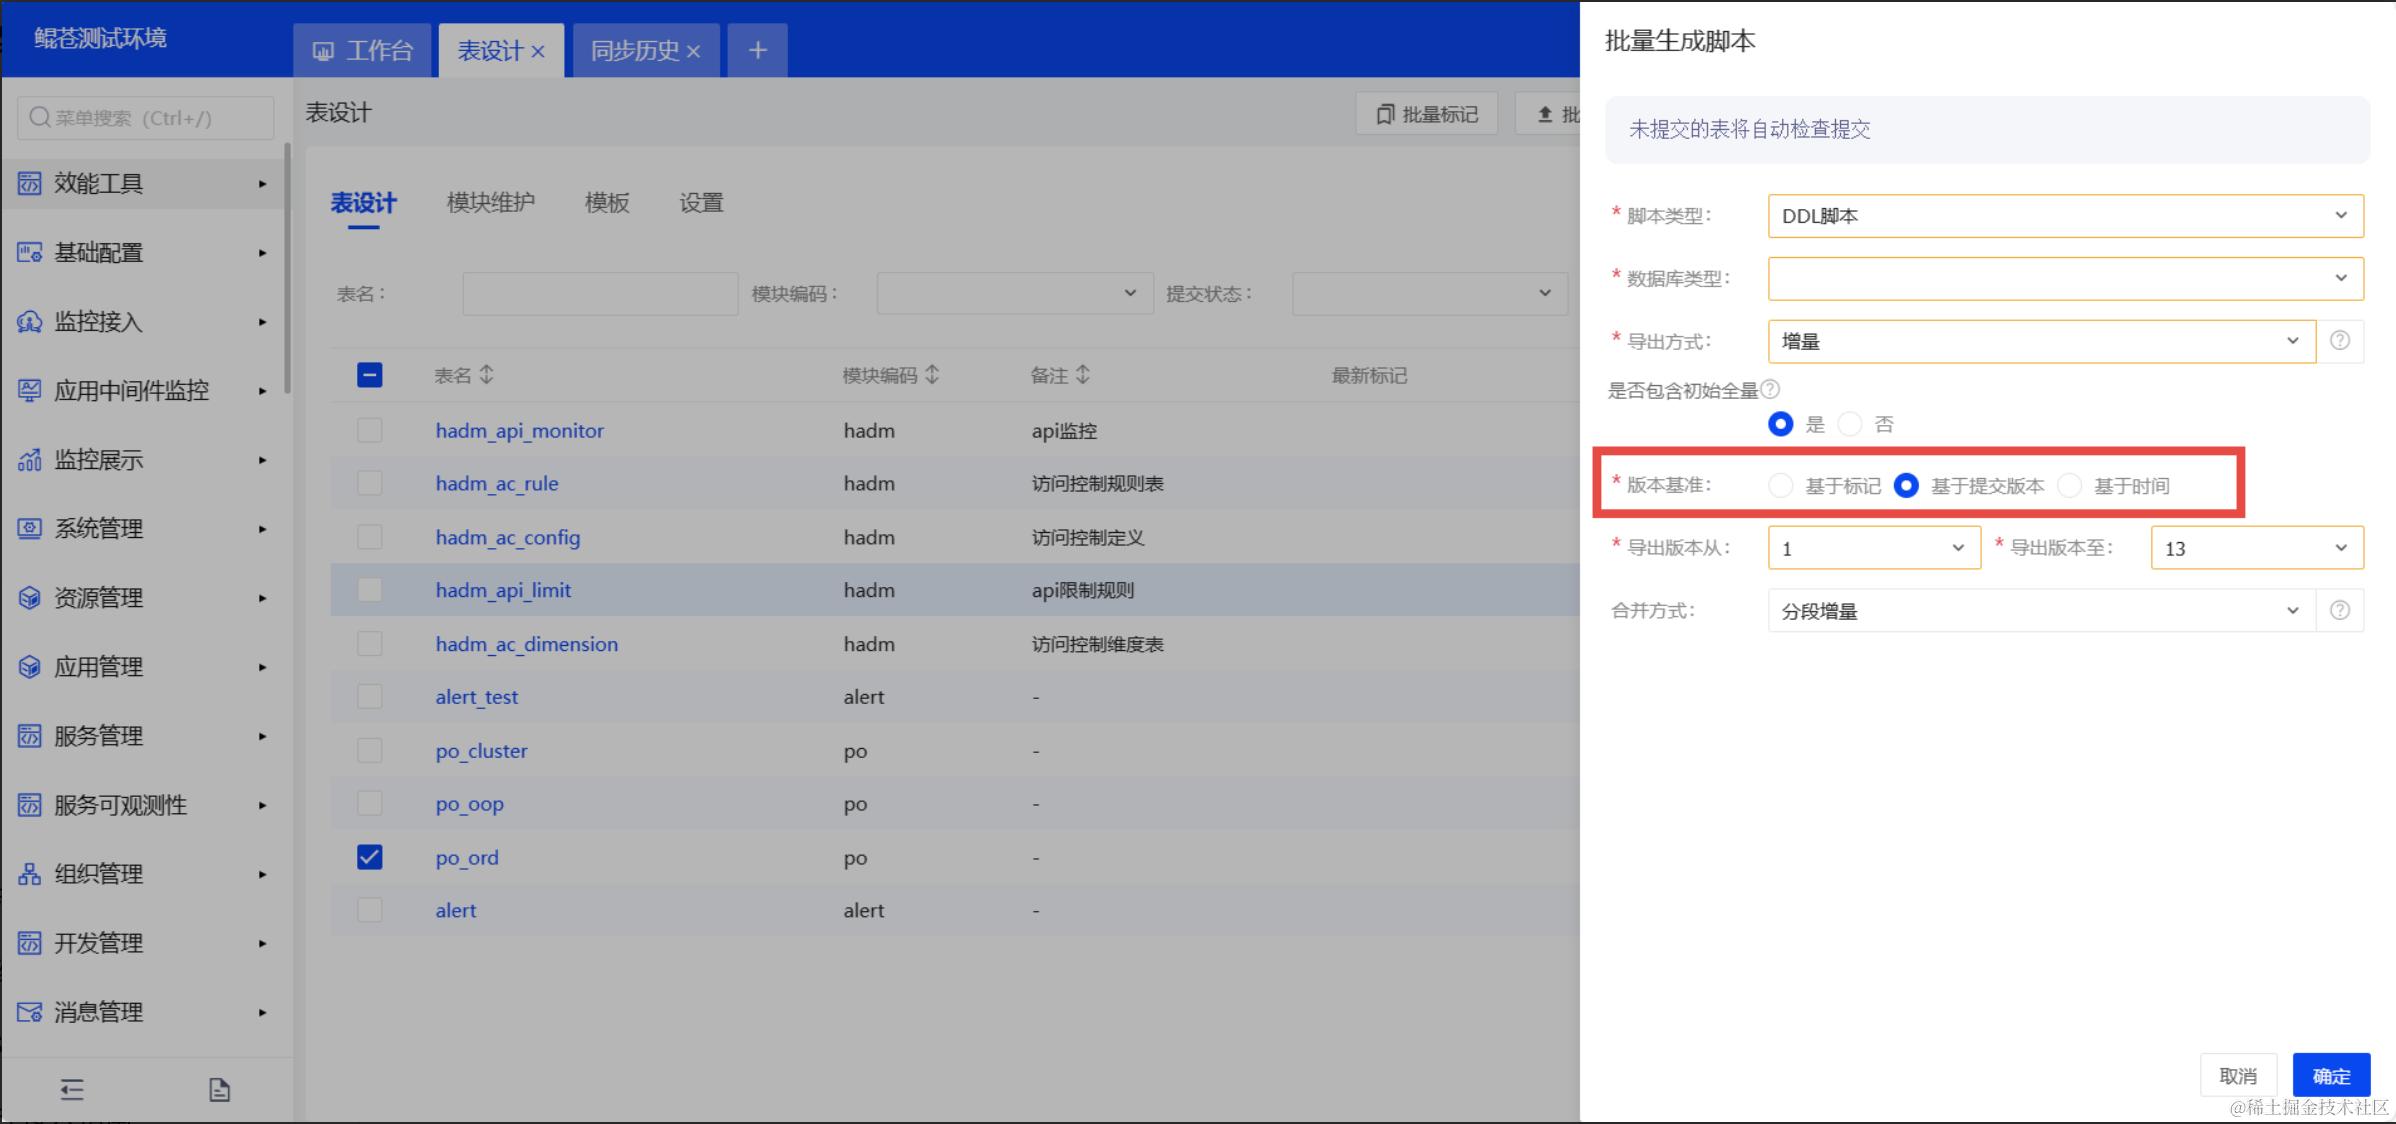Viewport: 2396px width, 1124px height.
Task: Collapse the sidebar menu using bottom-left icon
Action: [x=72, y=1089]
